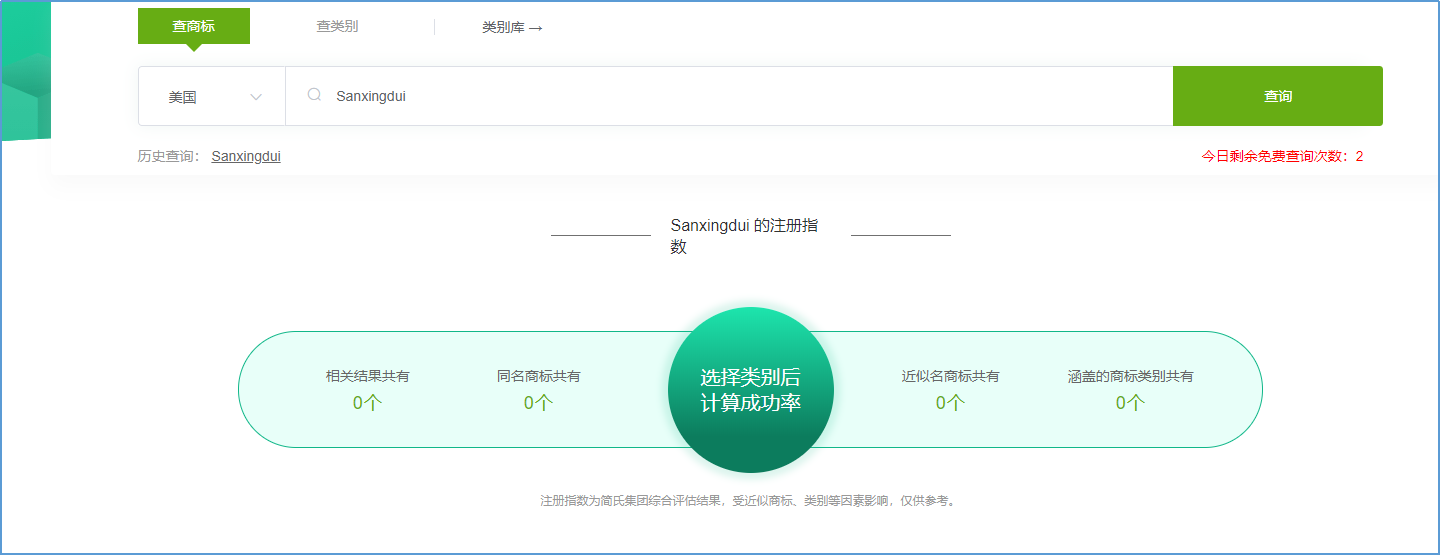
Task: Click the 选择类别后计算成功率 green circle
Action: [x=750, y=390]
